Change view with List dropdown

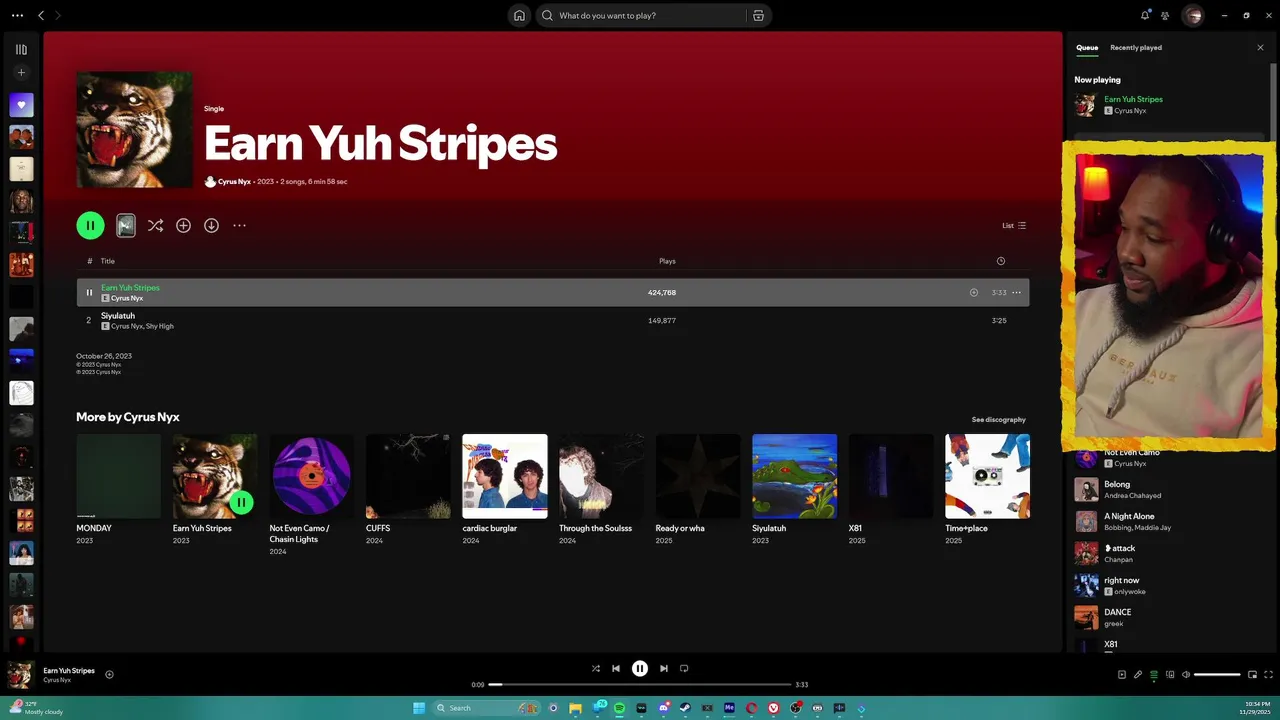click(1014, 225)
